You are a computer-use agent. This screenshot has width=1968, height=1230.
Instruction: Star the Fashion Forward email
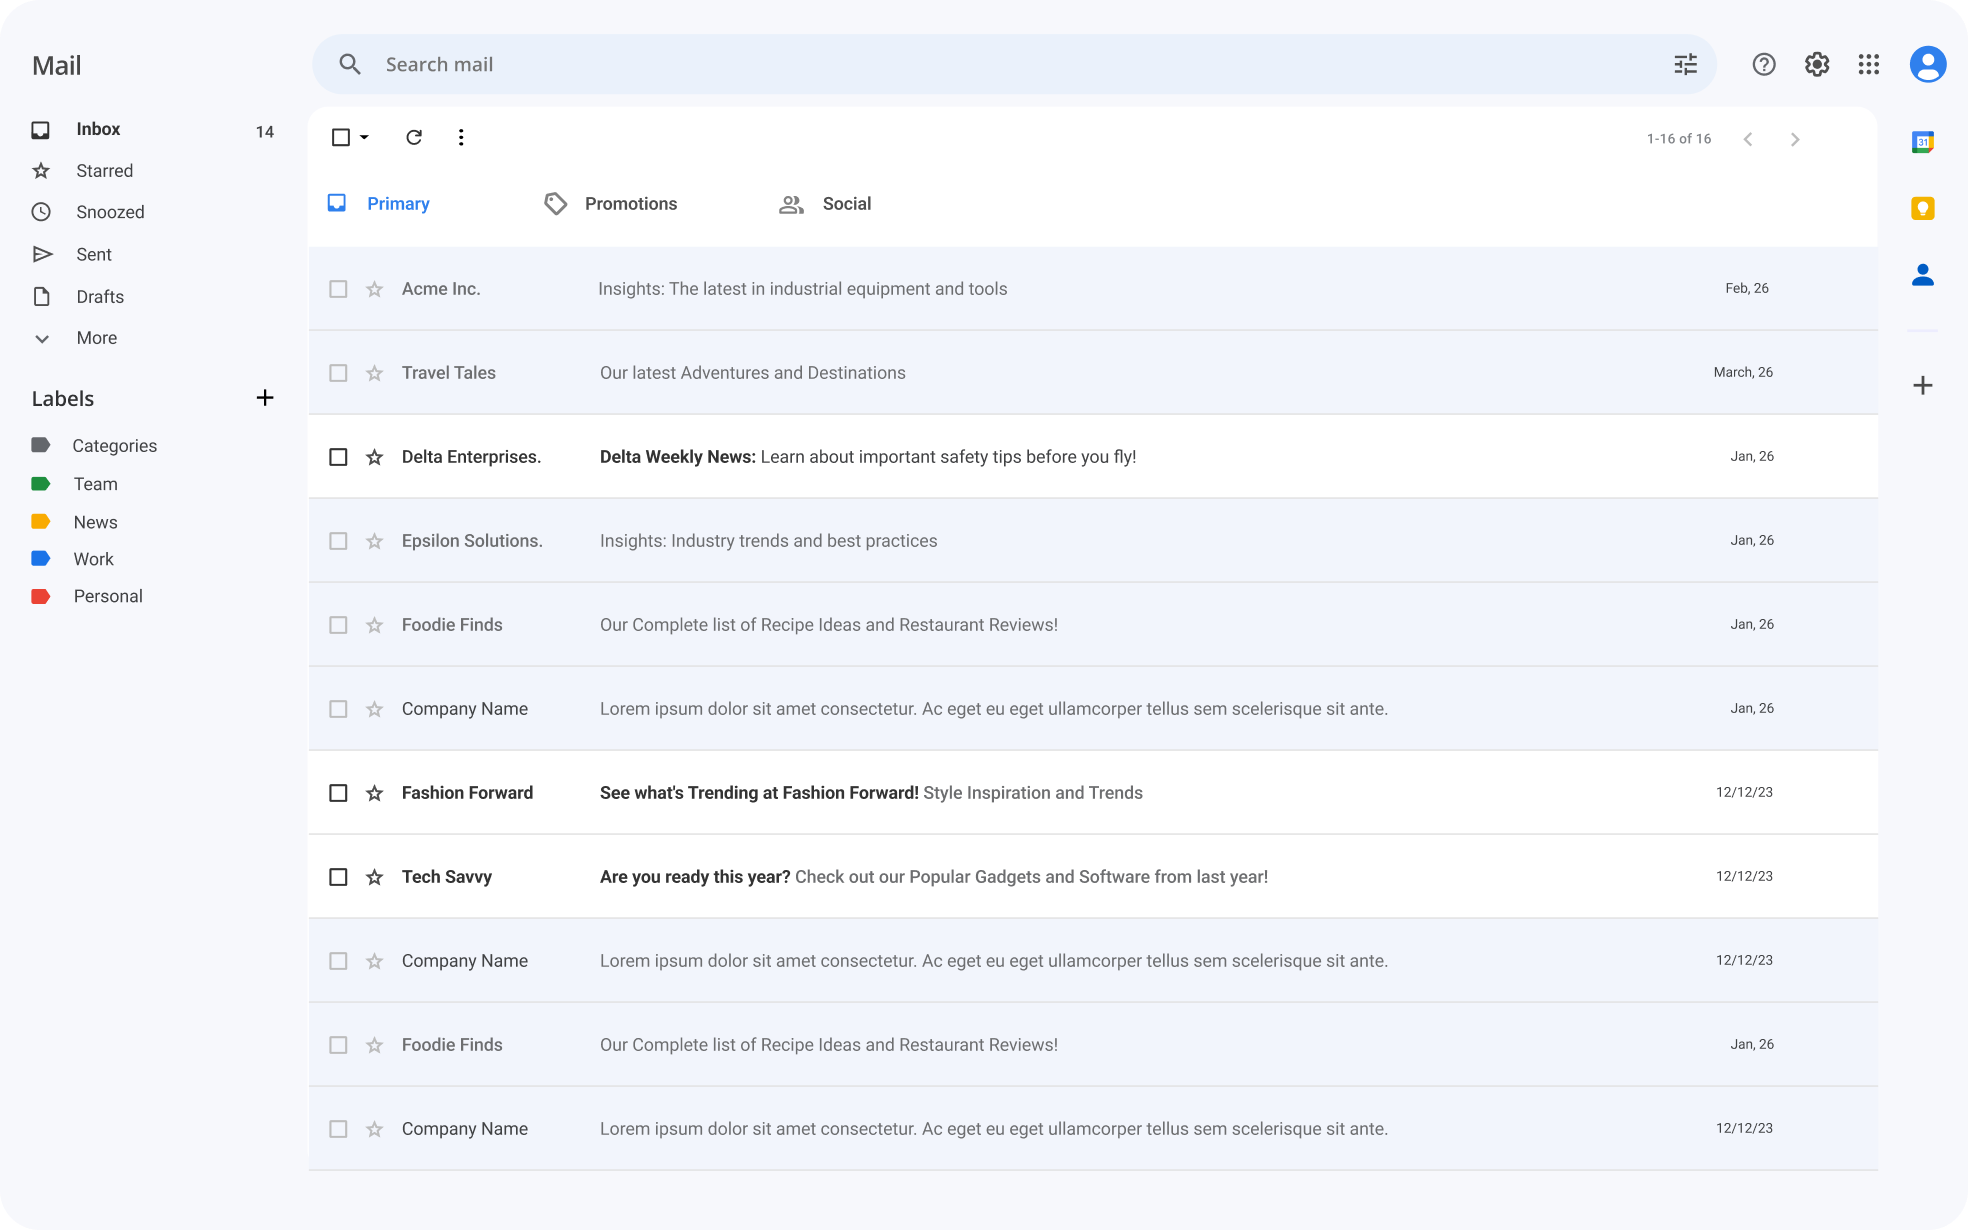pyautogui.click(x=375, y=793)
